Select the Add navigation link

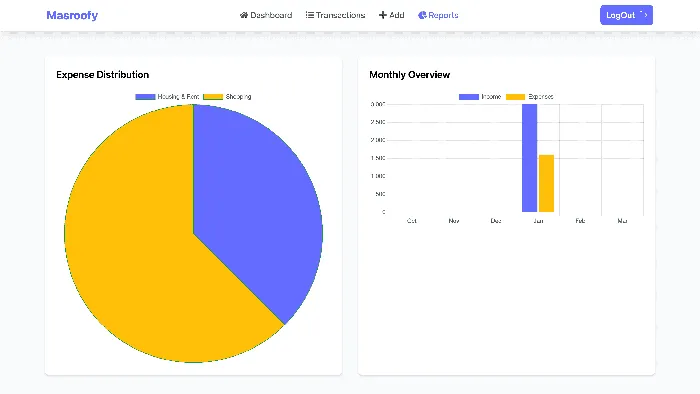coord(392,15)
